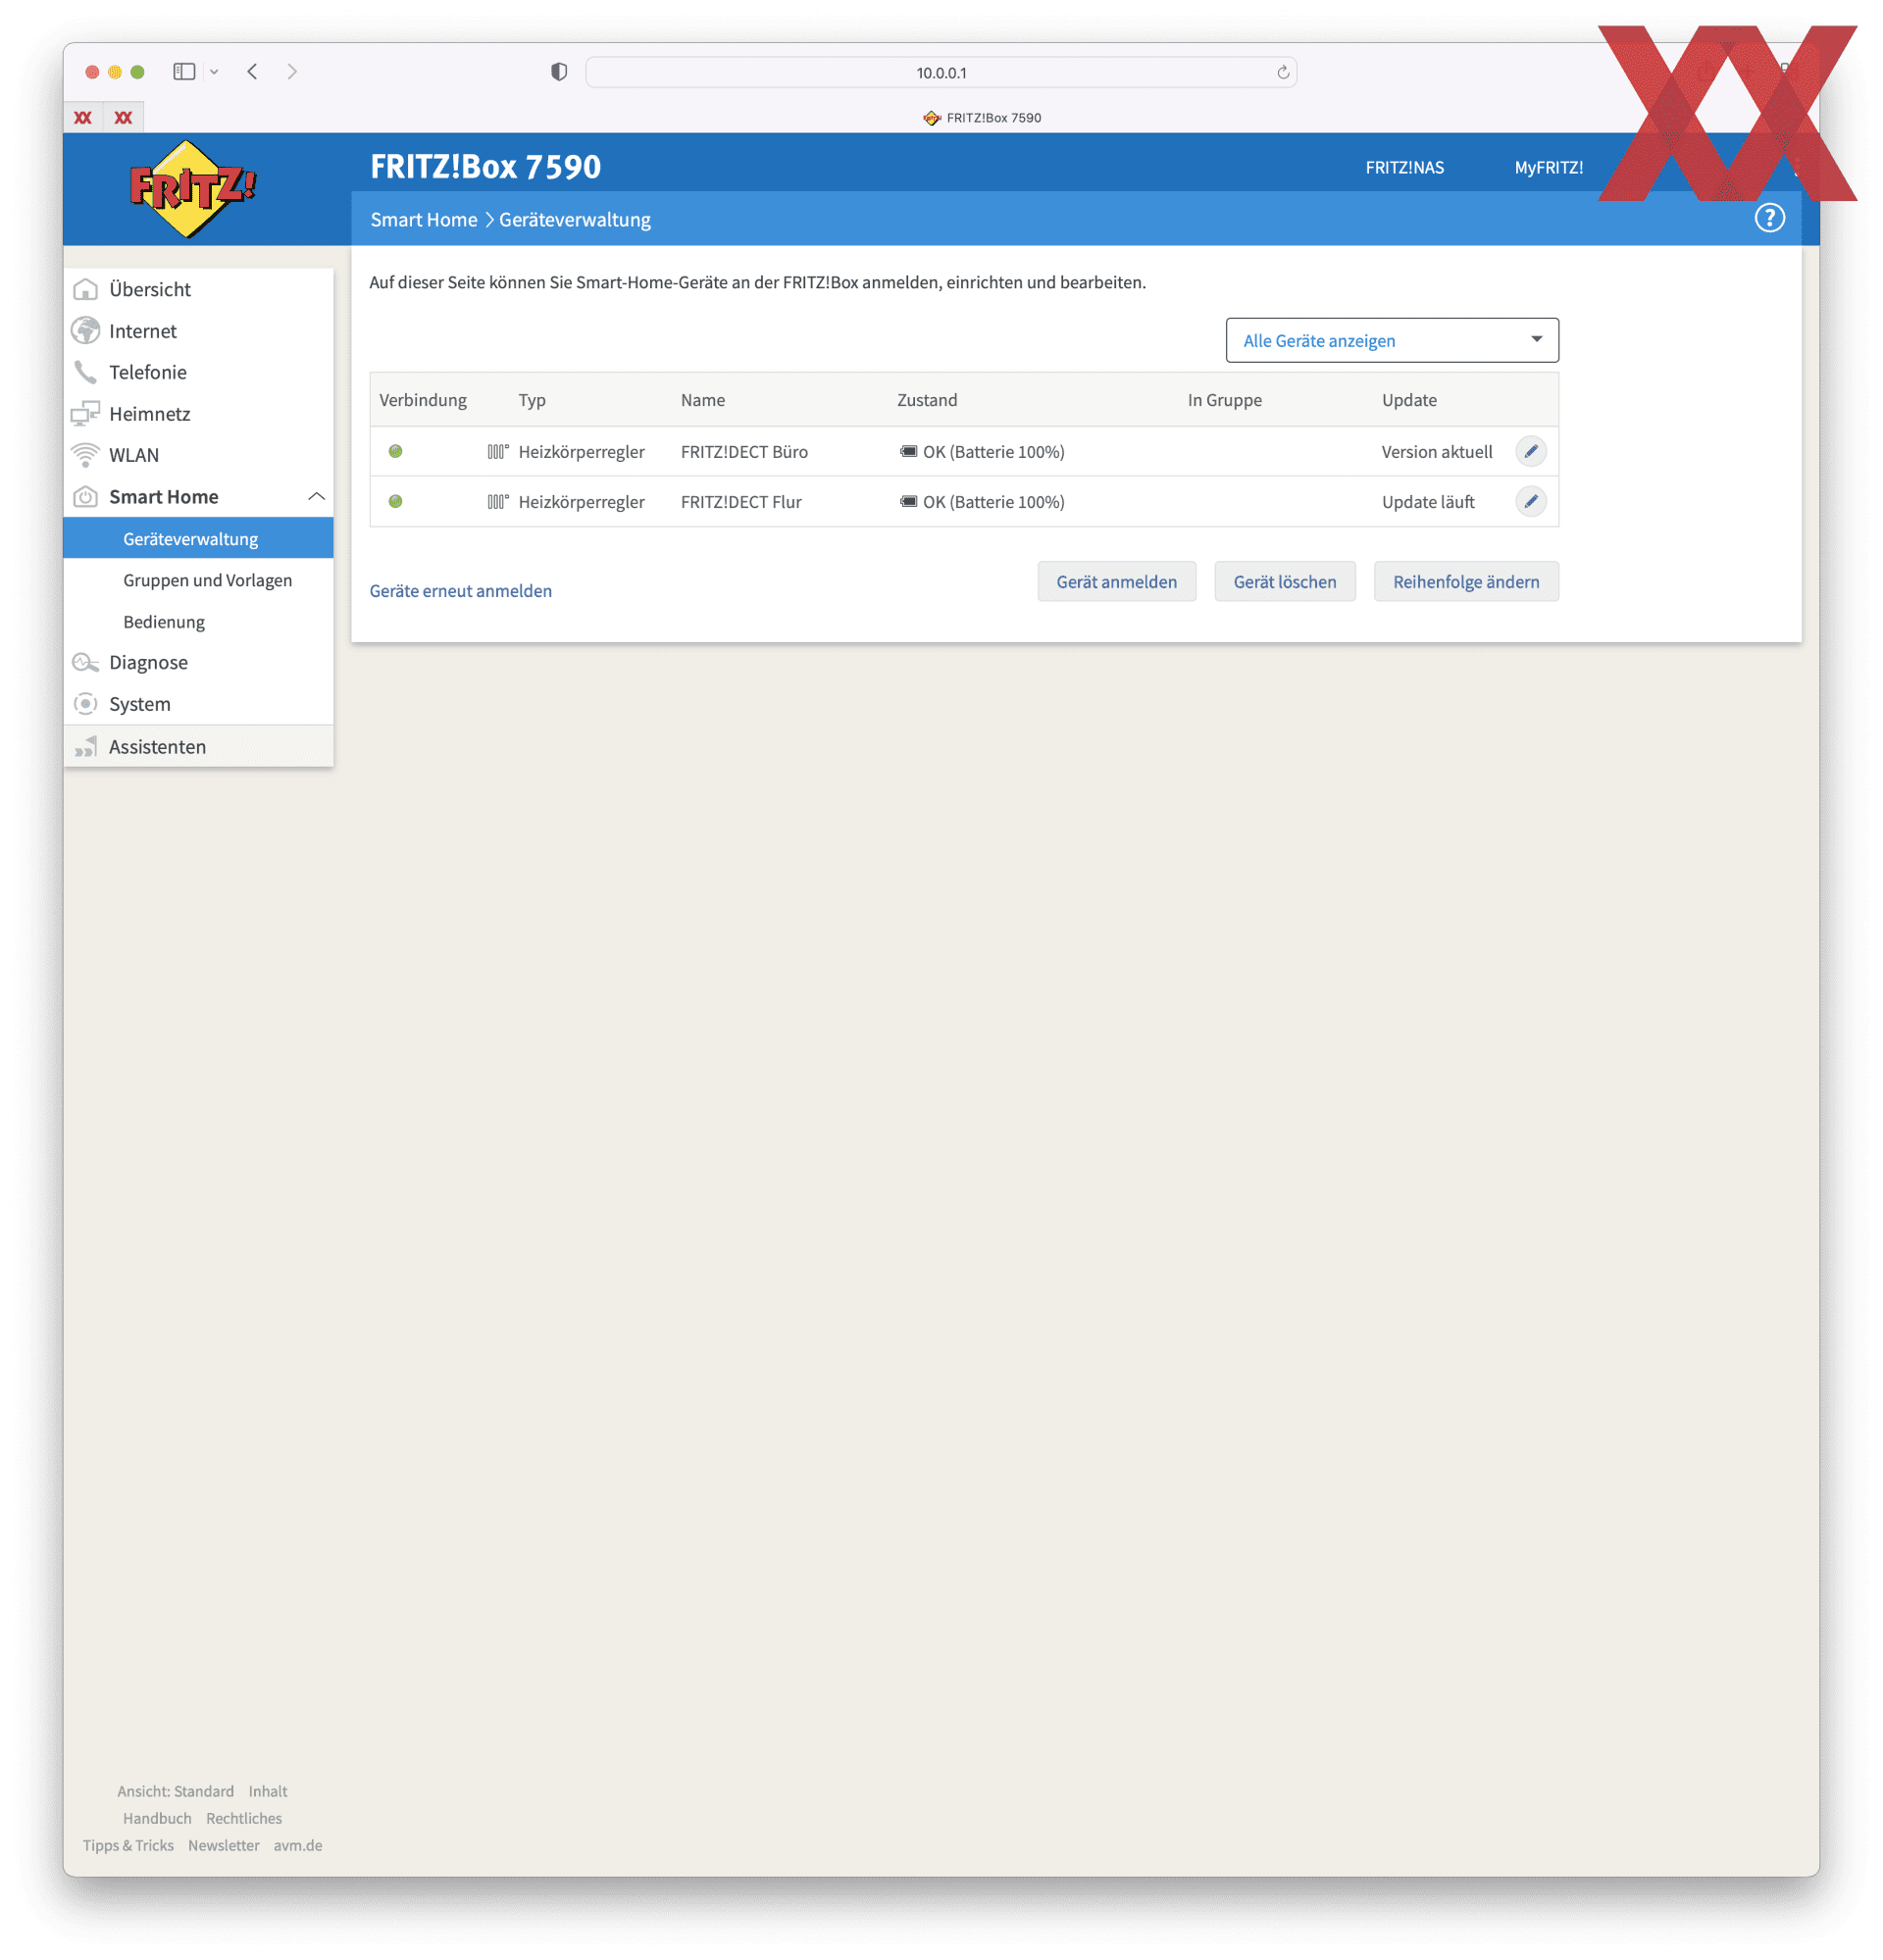Click Ansicht: Standard footer link
Screen dimensions: 1883x1960
click(x=175, y=1791)
